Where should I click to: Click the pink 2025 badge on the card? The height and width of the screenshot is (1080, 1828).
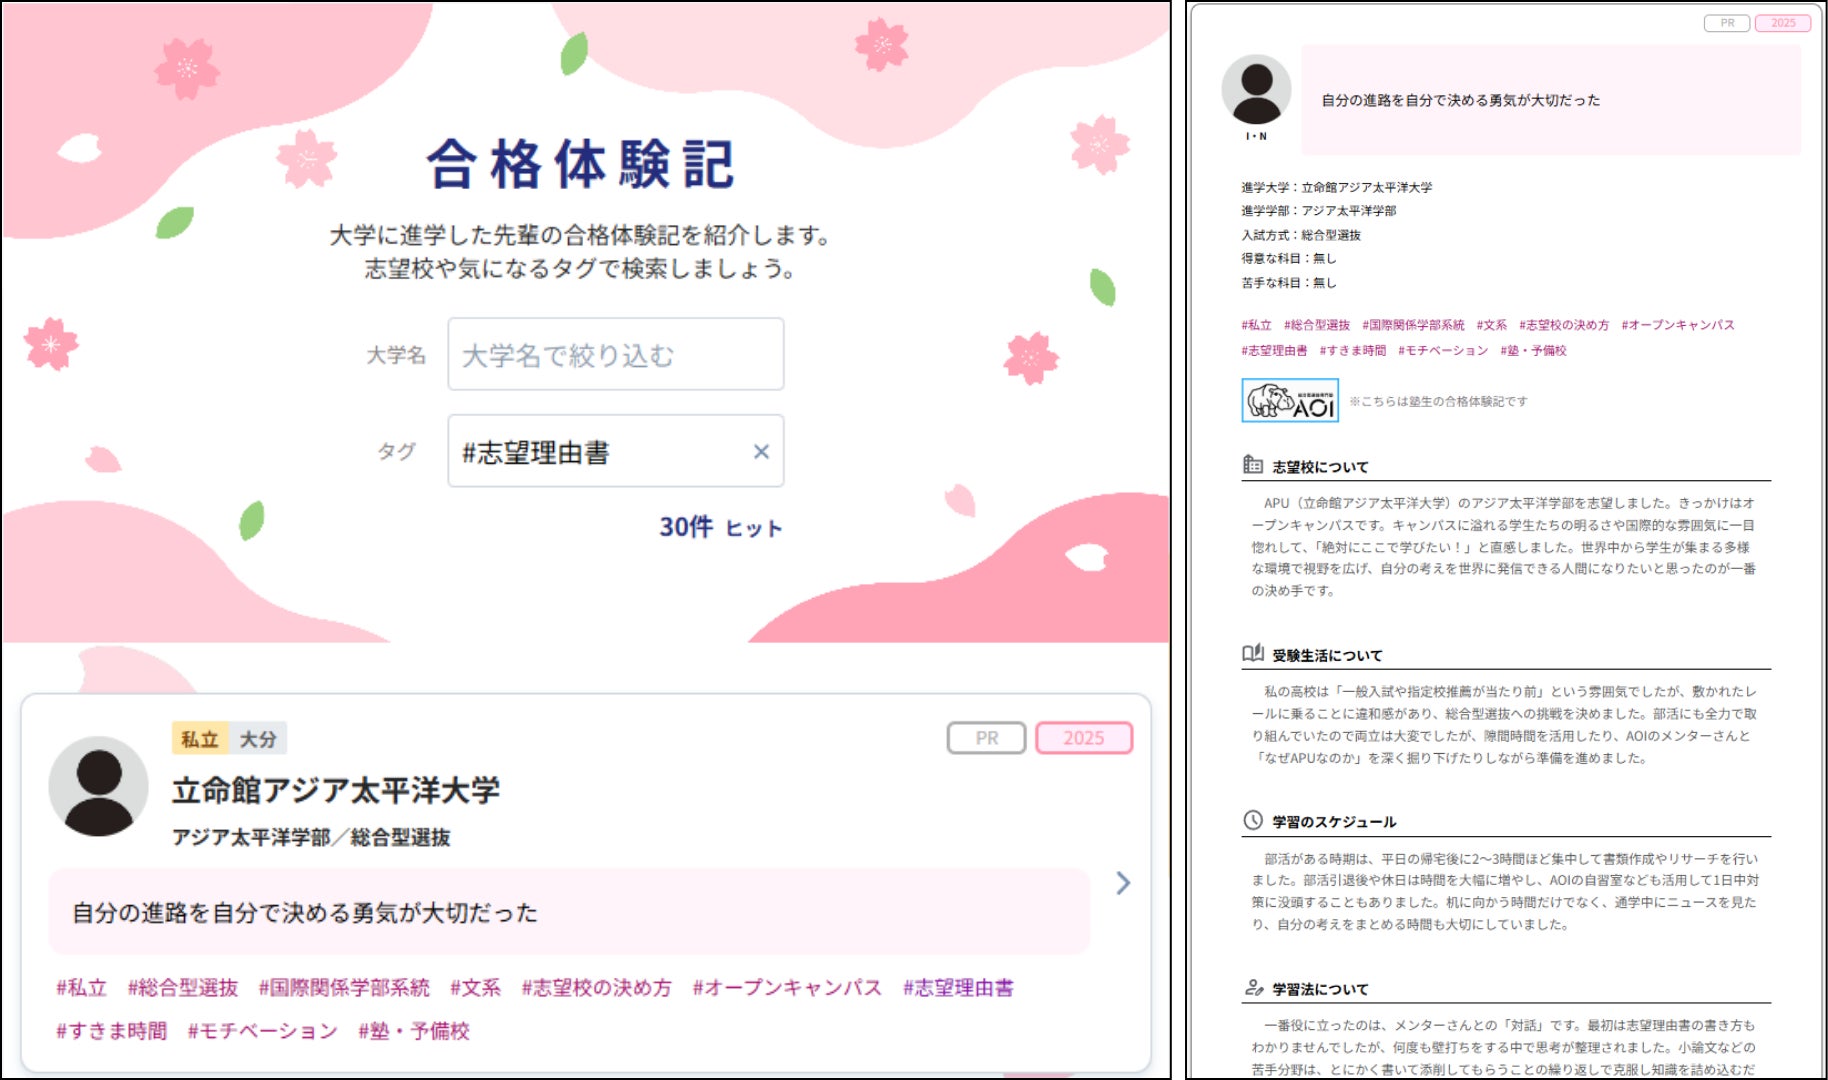pos(1084,738)
